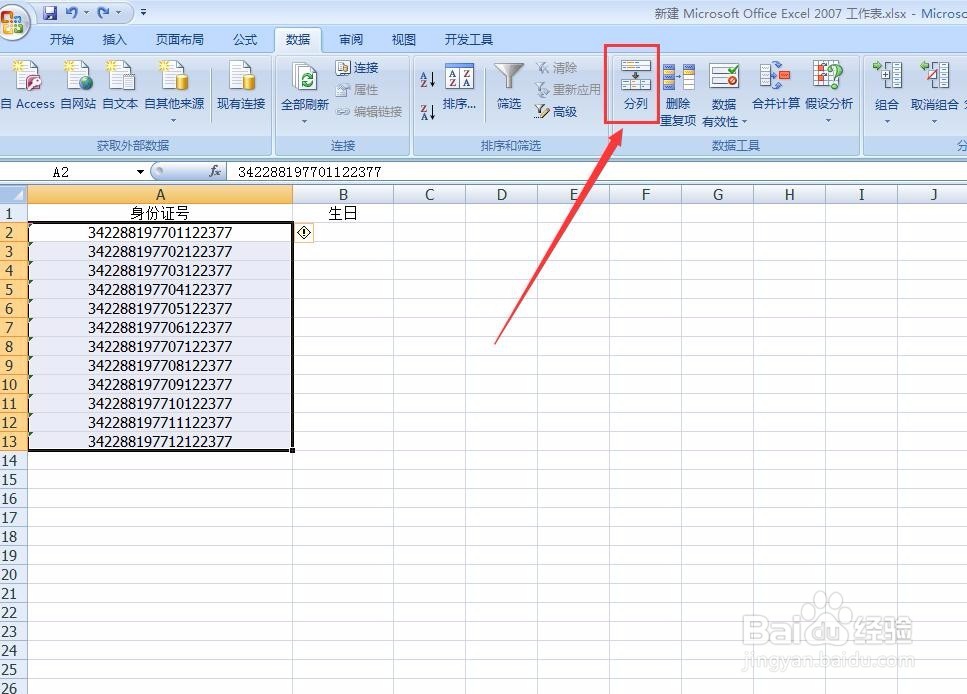Open 假设分析 what-if menu
967x694 pixels.
pos(829,91)
